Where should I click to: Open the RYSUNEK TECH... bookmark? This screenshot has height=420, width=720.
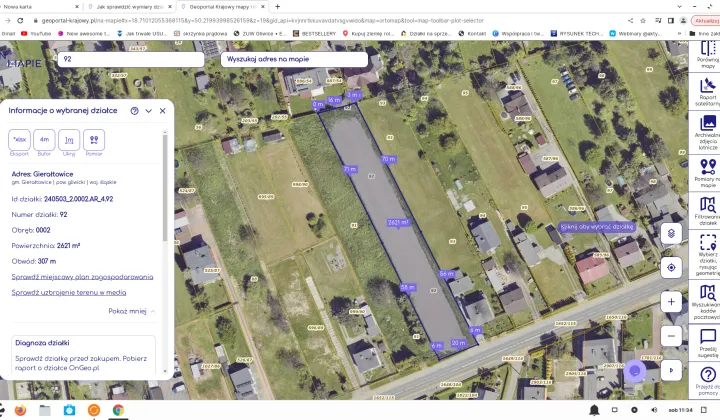pyautogui.click(x=577, y=34)
